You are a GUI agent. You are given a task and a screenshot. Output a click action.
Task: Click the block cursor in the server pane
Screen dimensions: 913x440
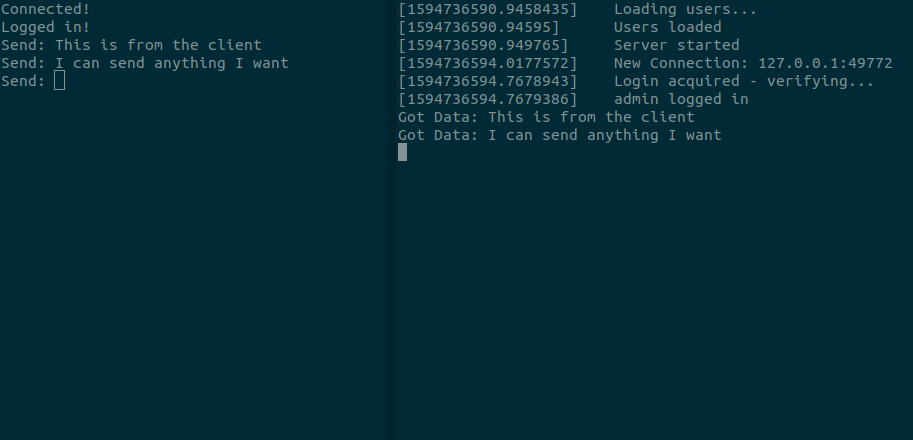[x=402, y=152]
